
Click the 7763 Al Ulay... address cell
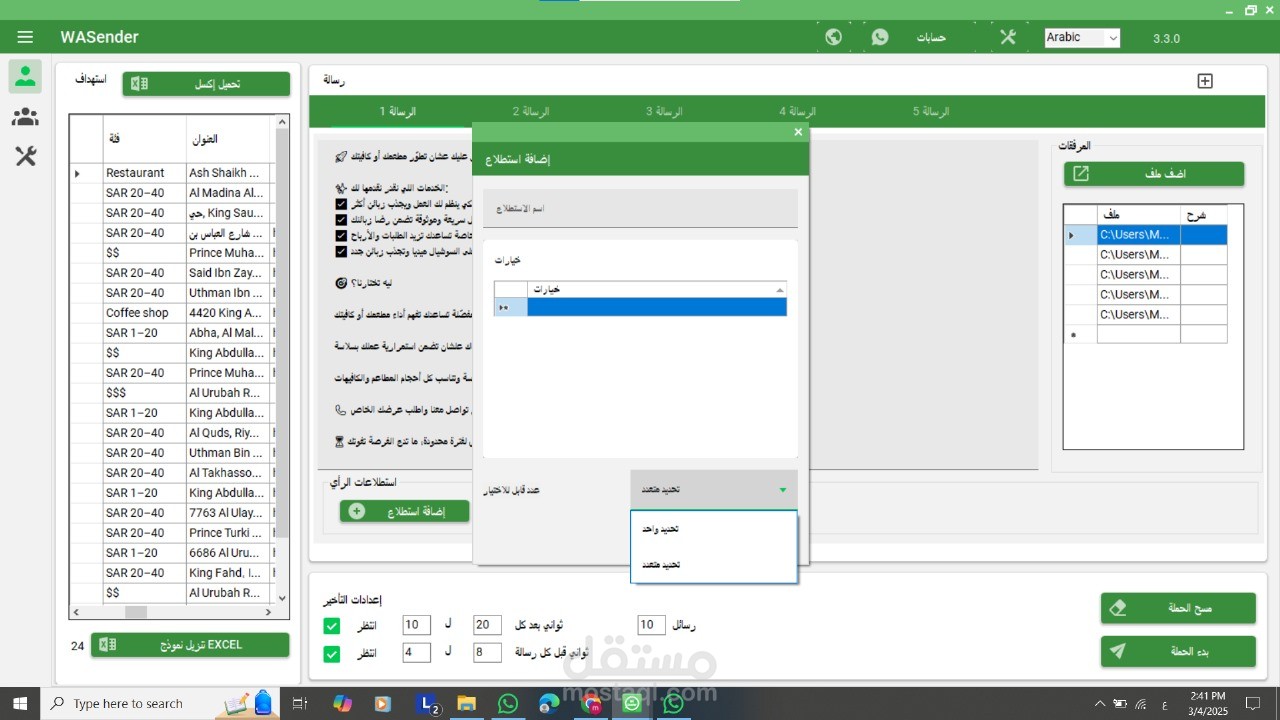[228, 513]
